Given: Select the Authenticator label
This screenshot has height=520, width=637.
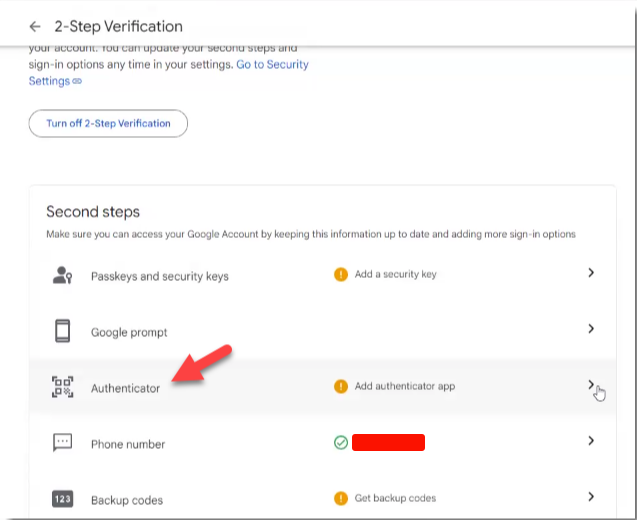Looking at the screenshot, I should point(126,388).
